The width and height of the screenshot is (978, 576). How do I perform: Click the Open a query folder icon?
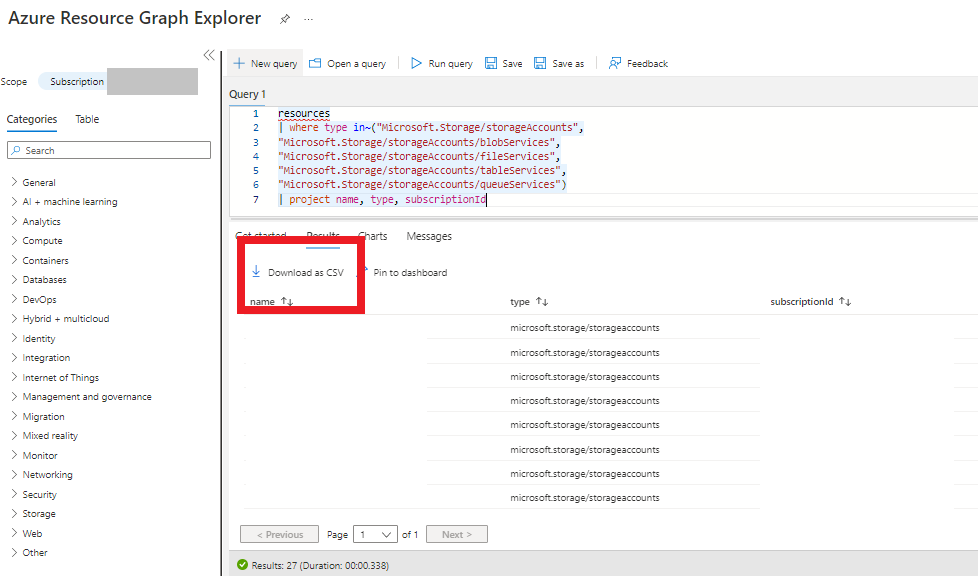coord(315,63)
